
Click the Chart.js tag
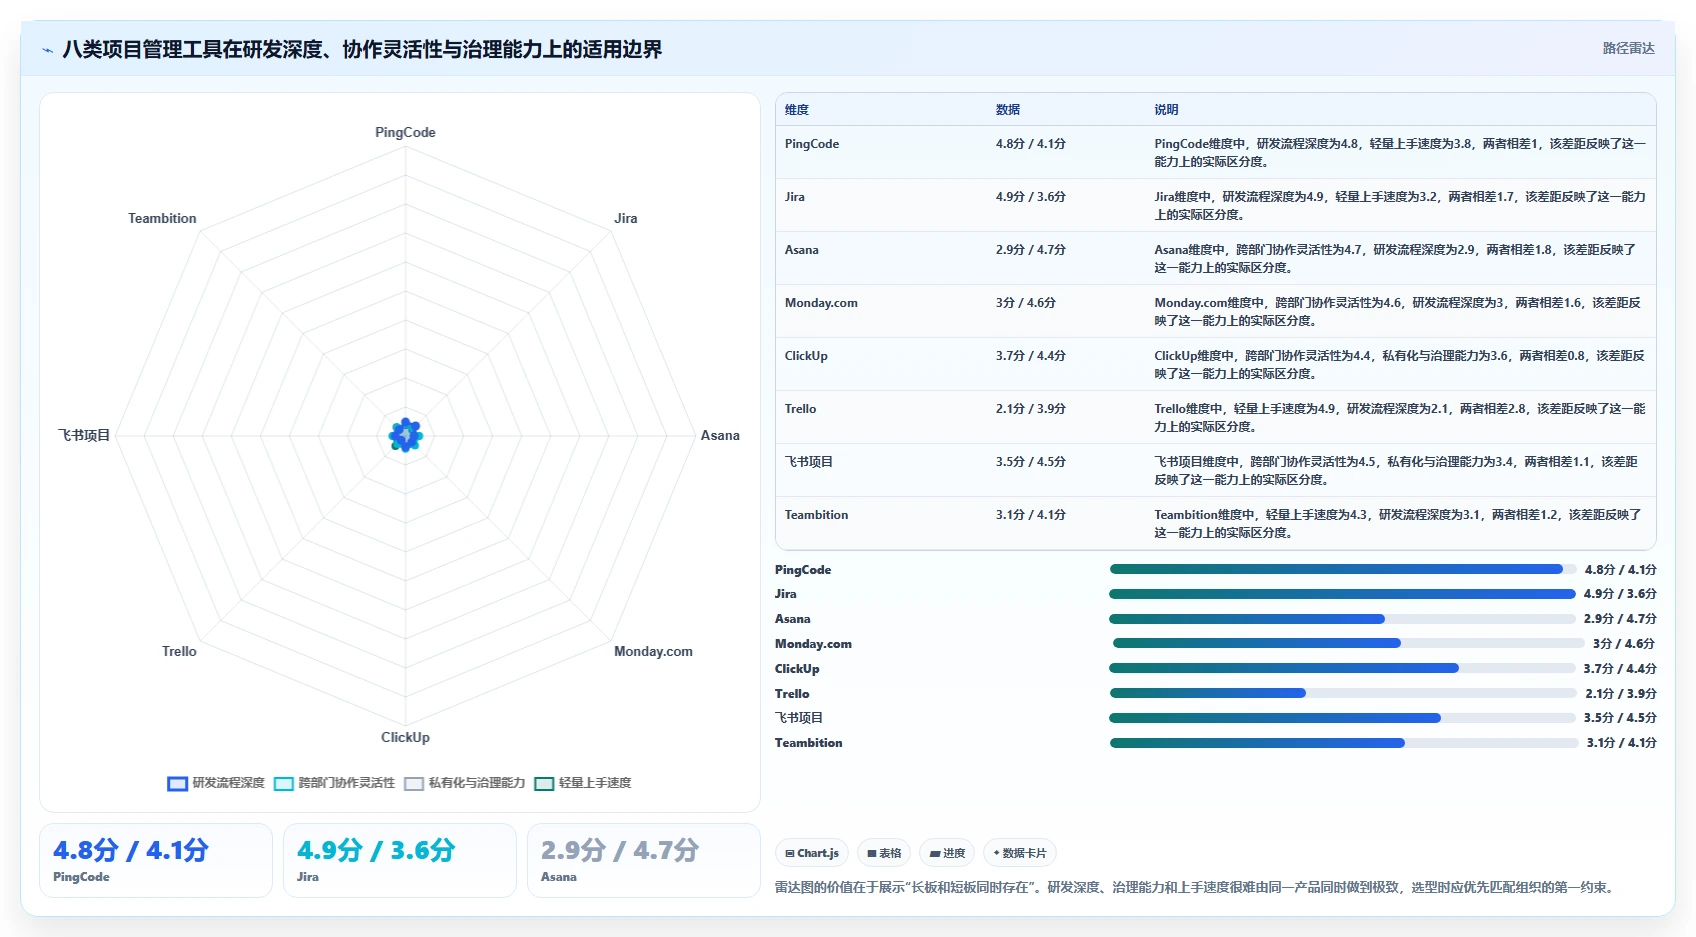click(x=812, y=853)
